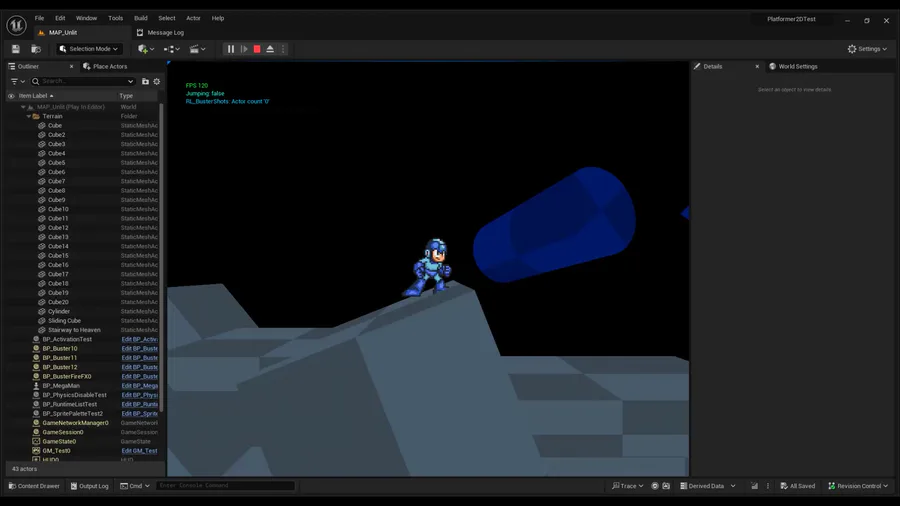This screenshot has height=506, width=900.
Task: Open the Derived Data dropdown
Action: [708, 486]
